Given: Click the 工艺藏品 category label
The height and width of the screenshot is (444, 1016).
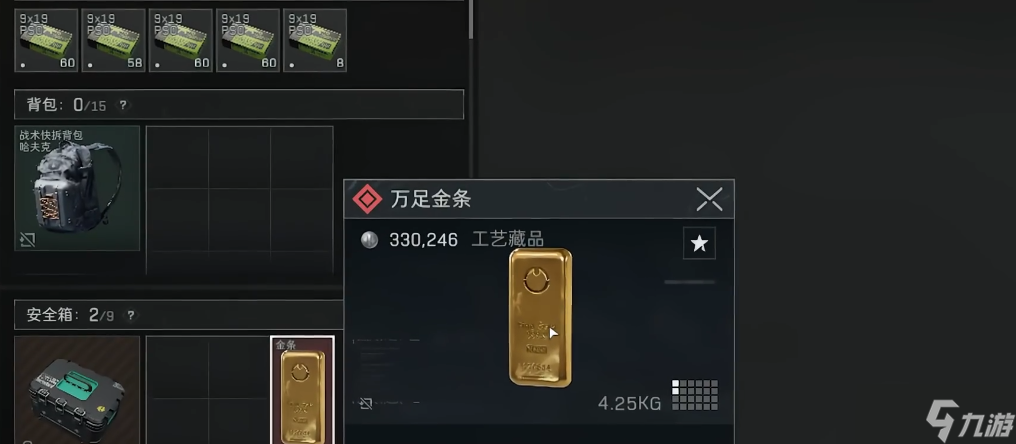Looking at the screenshot, I should 507,240.
